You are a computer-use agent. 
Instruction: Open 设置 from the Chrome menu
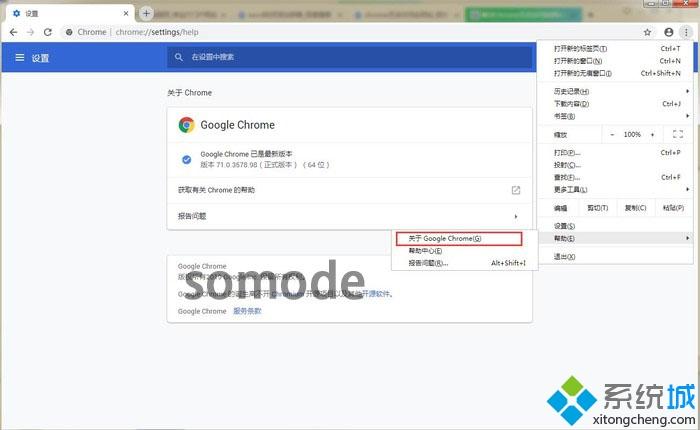(x=616, y=226)
